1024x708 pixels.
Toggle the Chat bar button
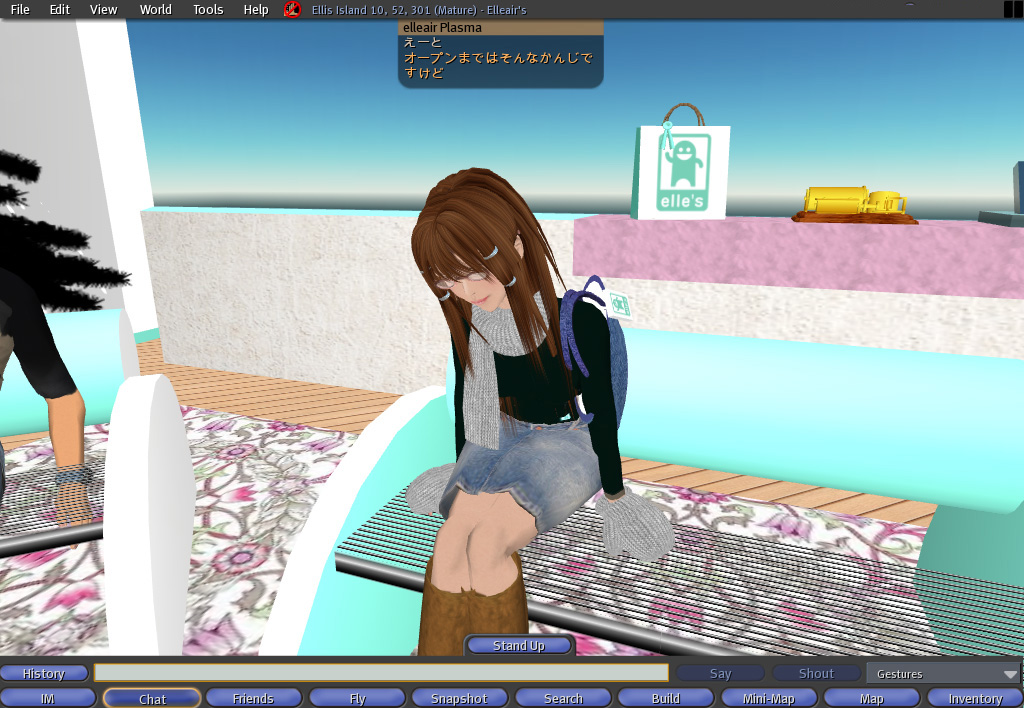coord(152,698)
